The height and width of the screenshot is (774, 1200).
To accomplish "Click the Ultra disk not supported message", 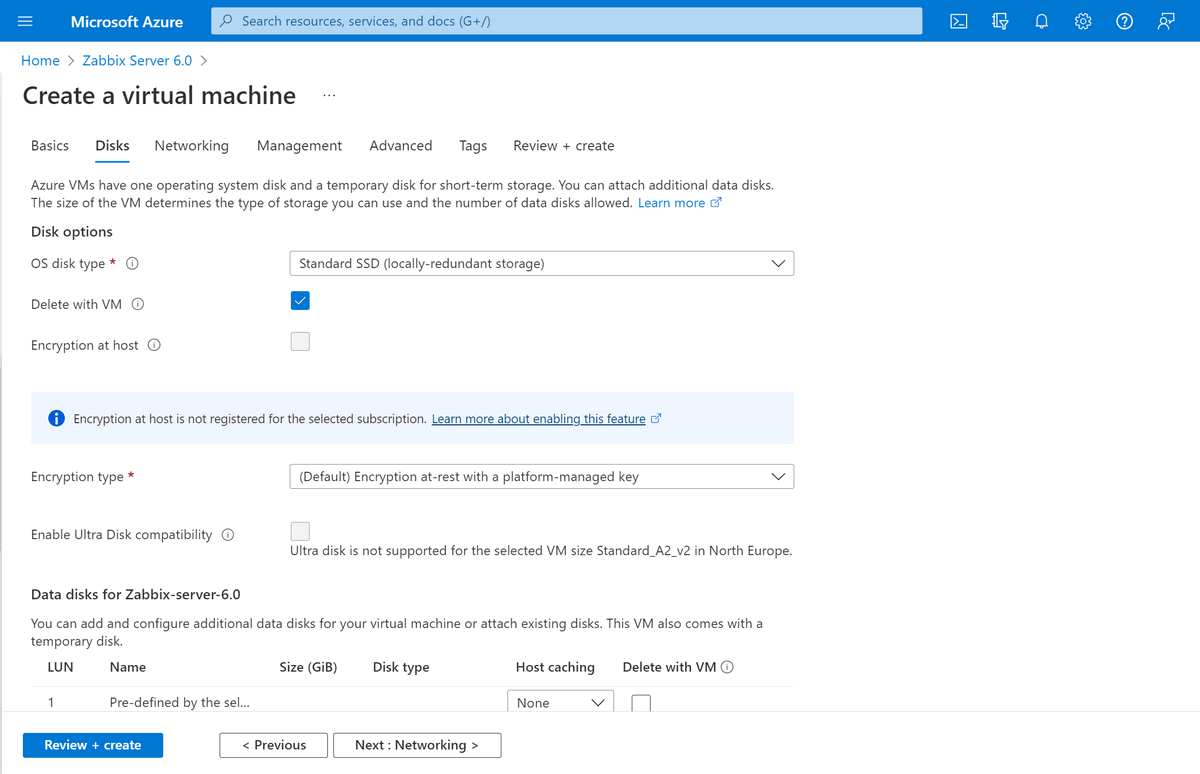I will coord(541,551).
